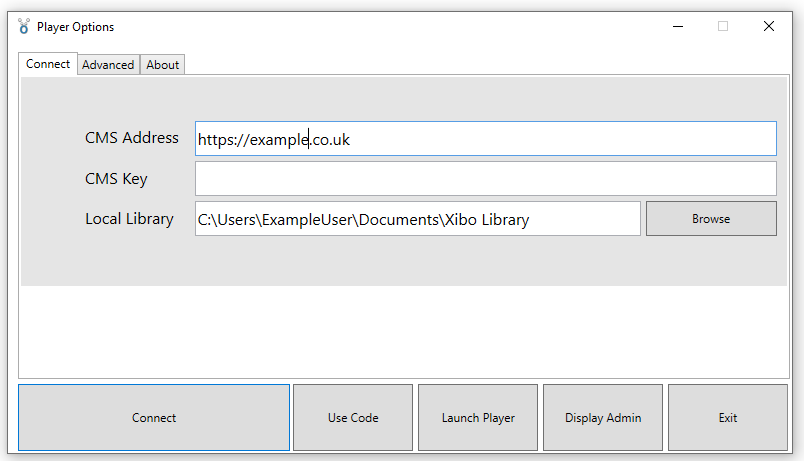
Task: Close the Player Options window
Action: [769, 27]
